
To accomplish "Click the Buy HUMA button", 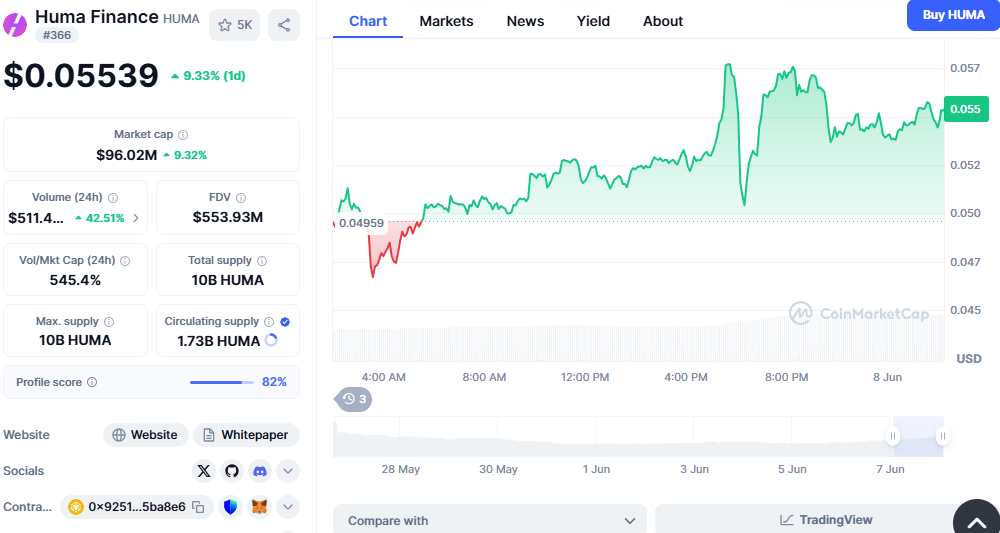I will tap(953, 15).
